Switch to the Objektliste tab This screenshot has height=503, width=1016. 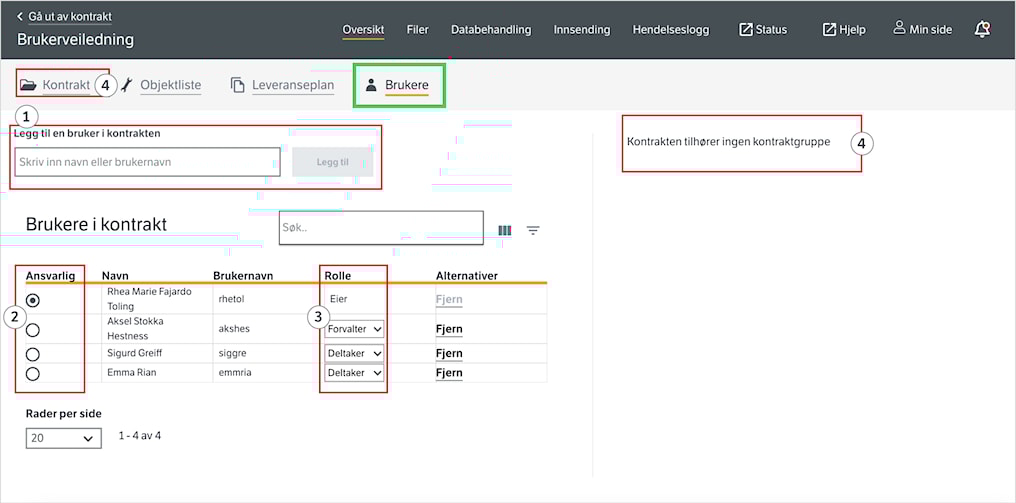coord(170,85)
